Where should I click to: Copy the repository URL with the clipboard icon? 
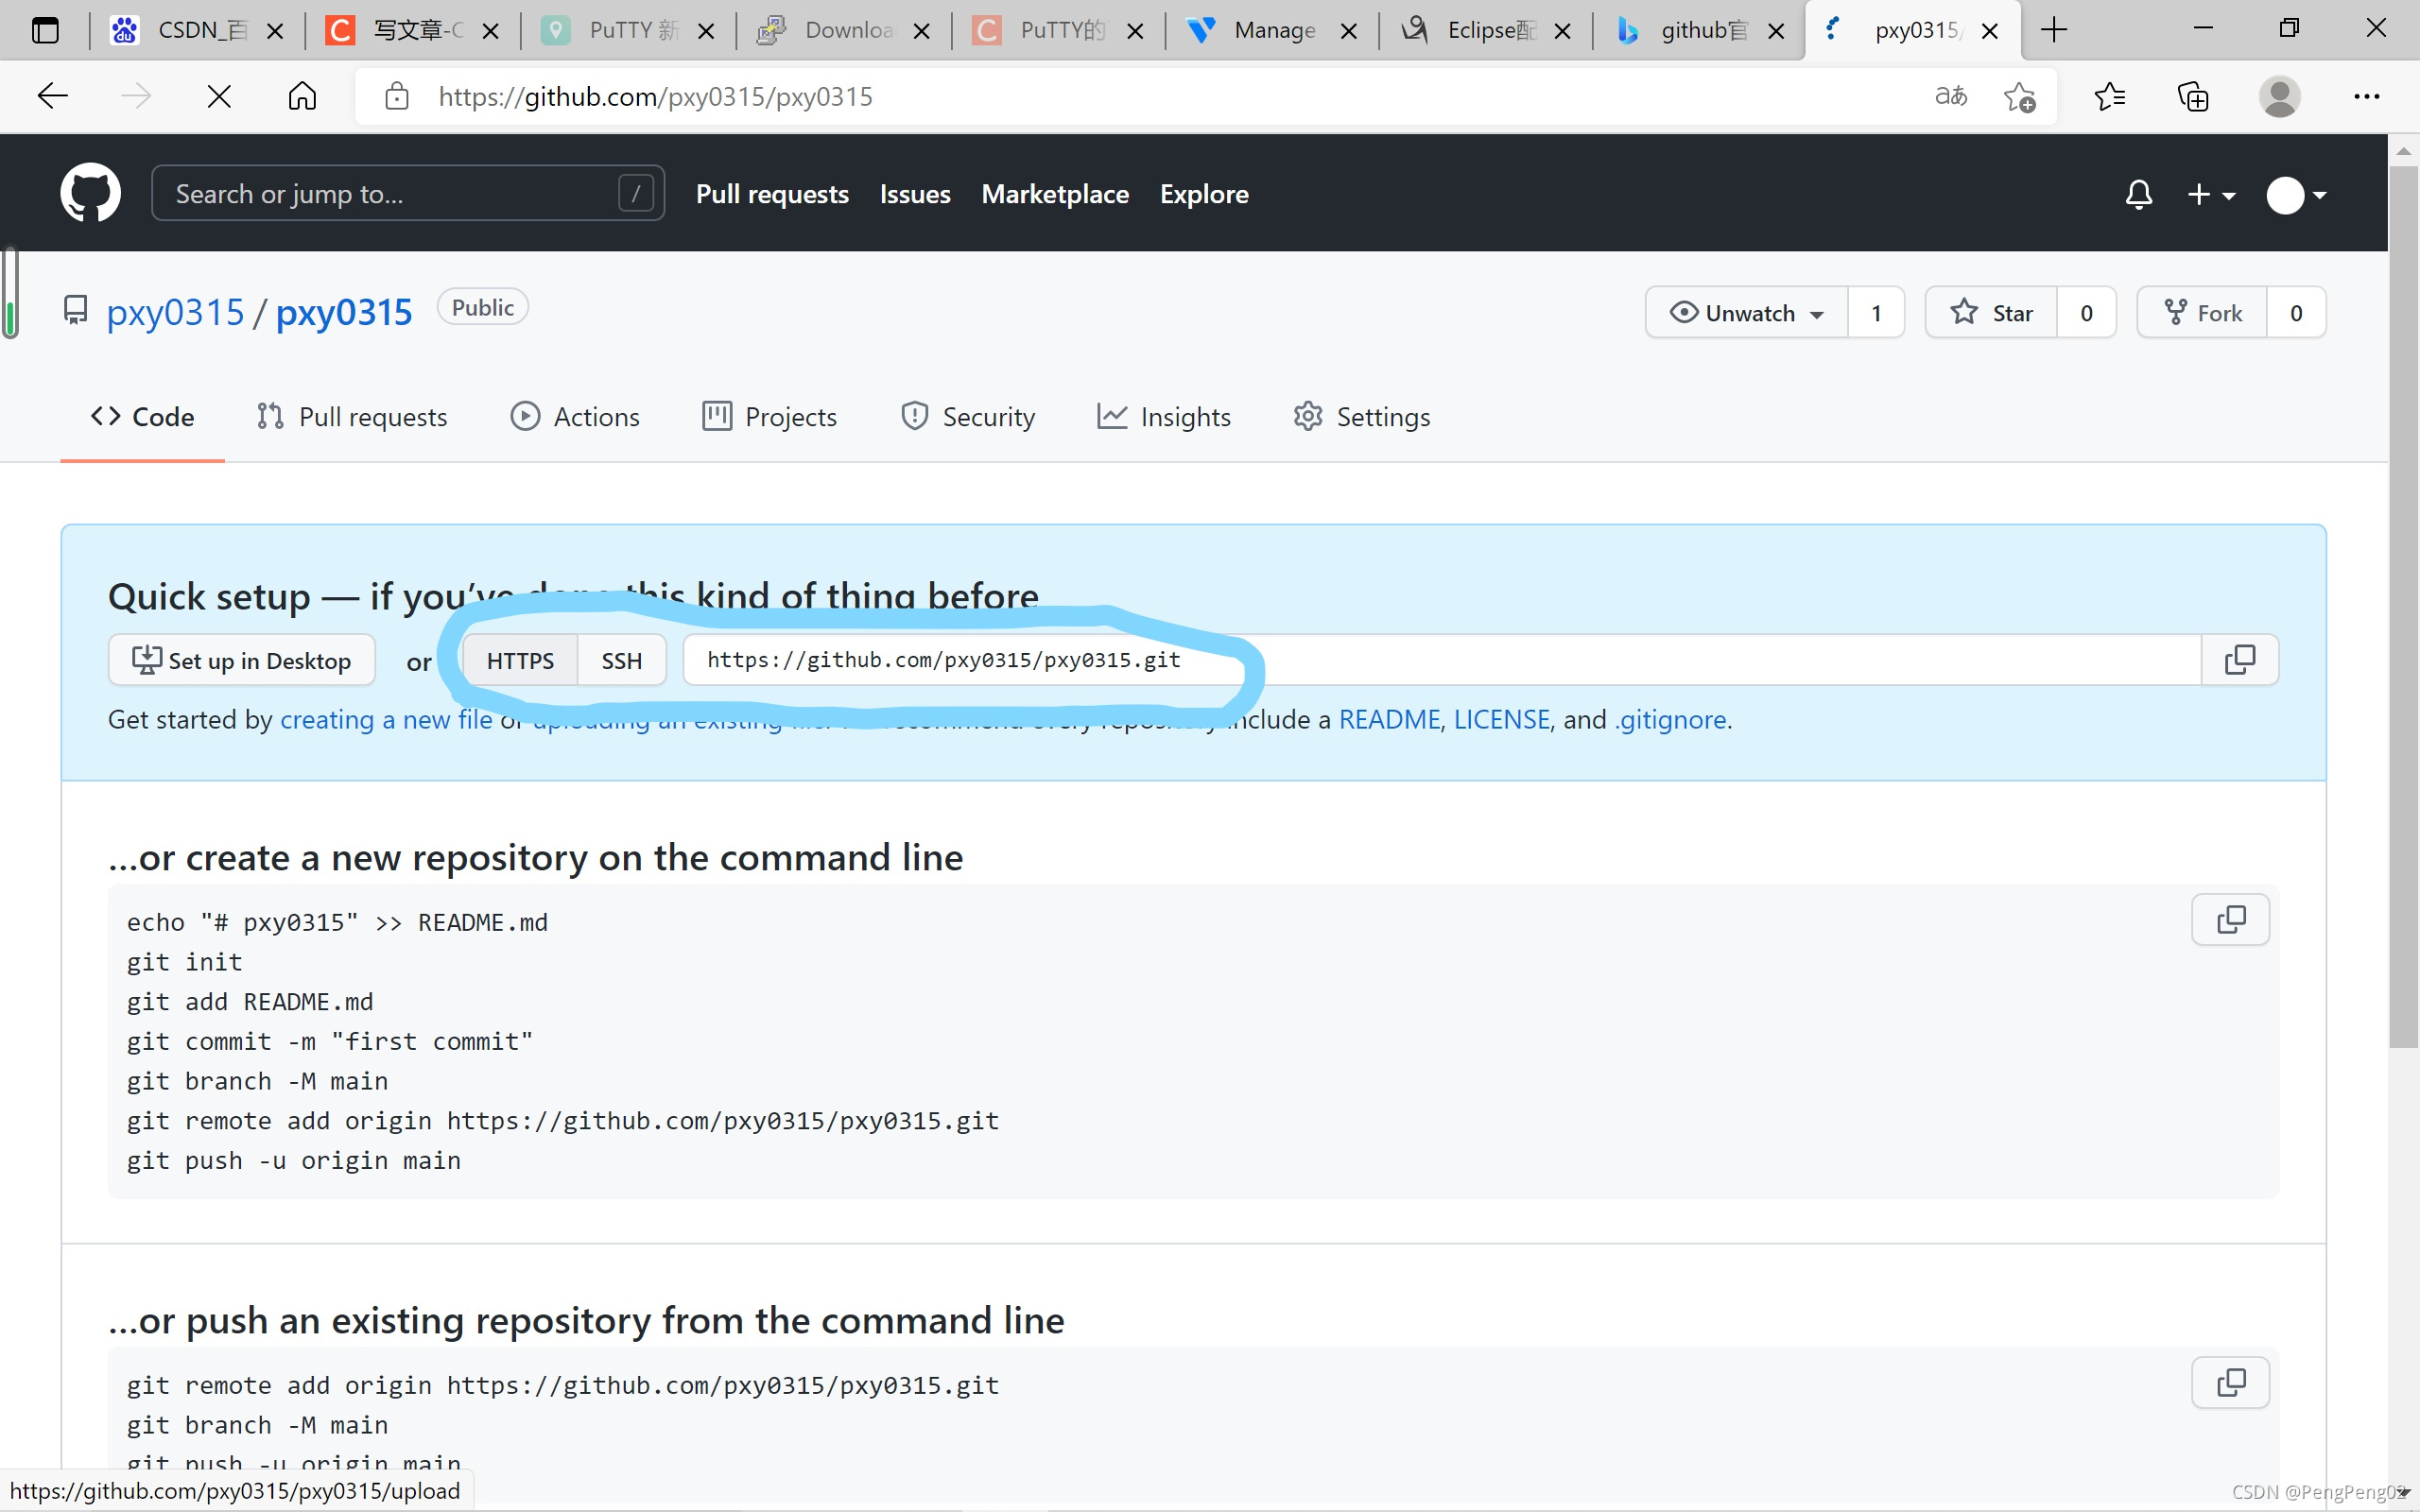point(2239,660)
